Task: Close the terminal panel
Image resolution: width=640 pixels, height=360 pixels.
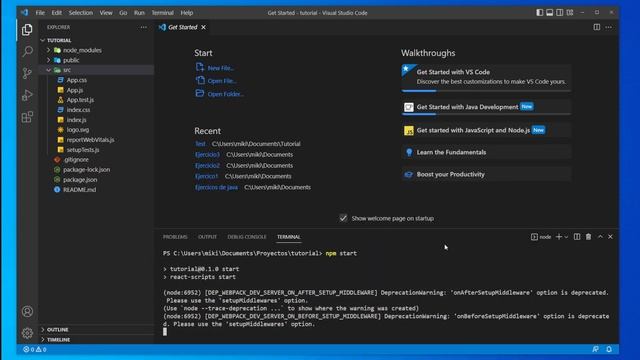Action: 610,237
